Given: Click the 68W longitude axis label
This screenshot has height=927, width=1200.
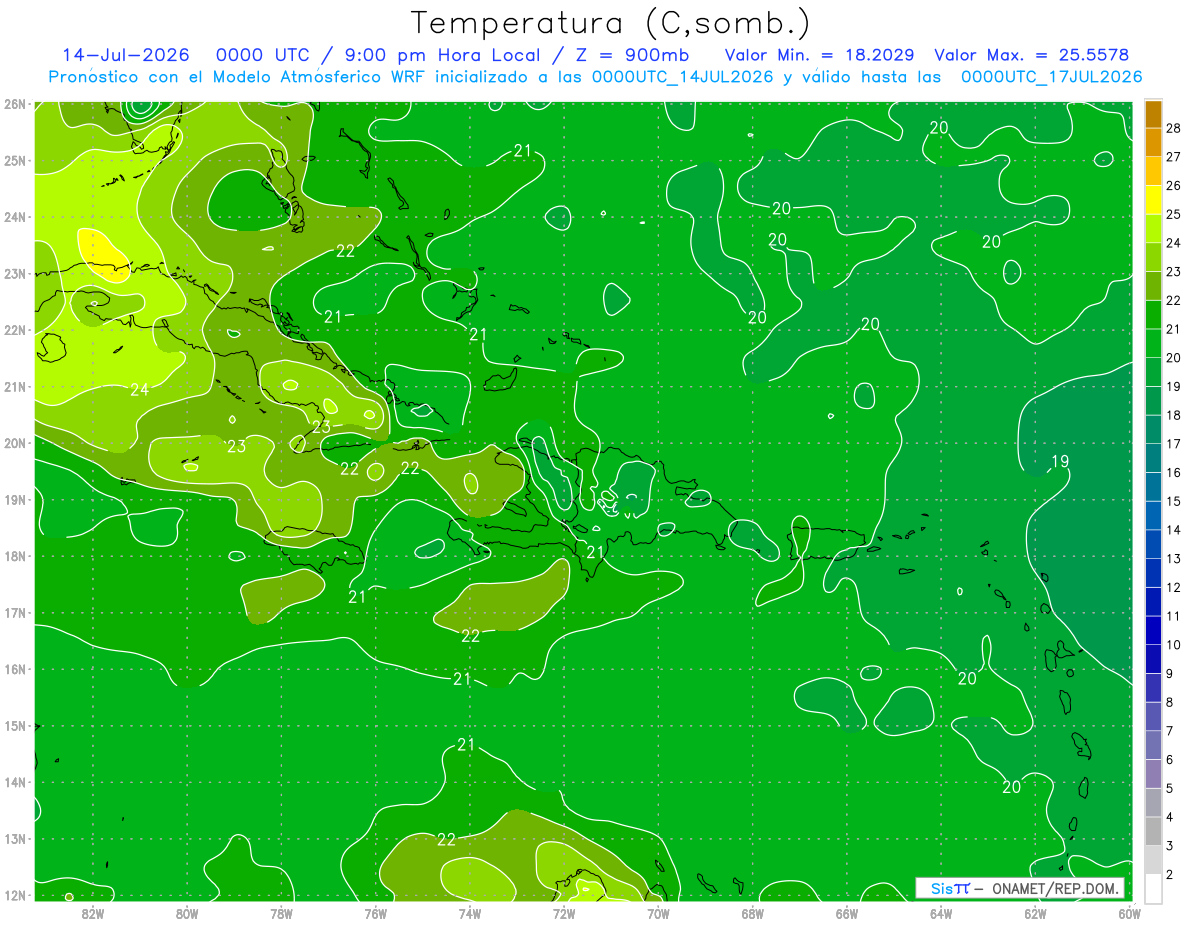Looking at the screenshot, I should (x=752, y=913).
